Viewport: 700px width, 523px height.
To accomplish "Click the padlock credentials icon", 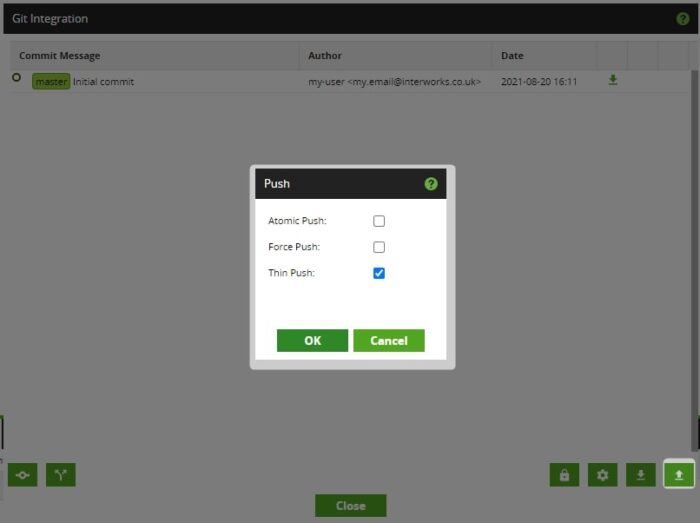I will click(x=564, y=475).
